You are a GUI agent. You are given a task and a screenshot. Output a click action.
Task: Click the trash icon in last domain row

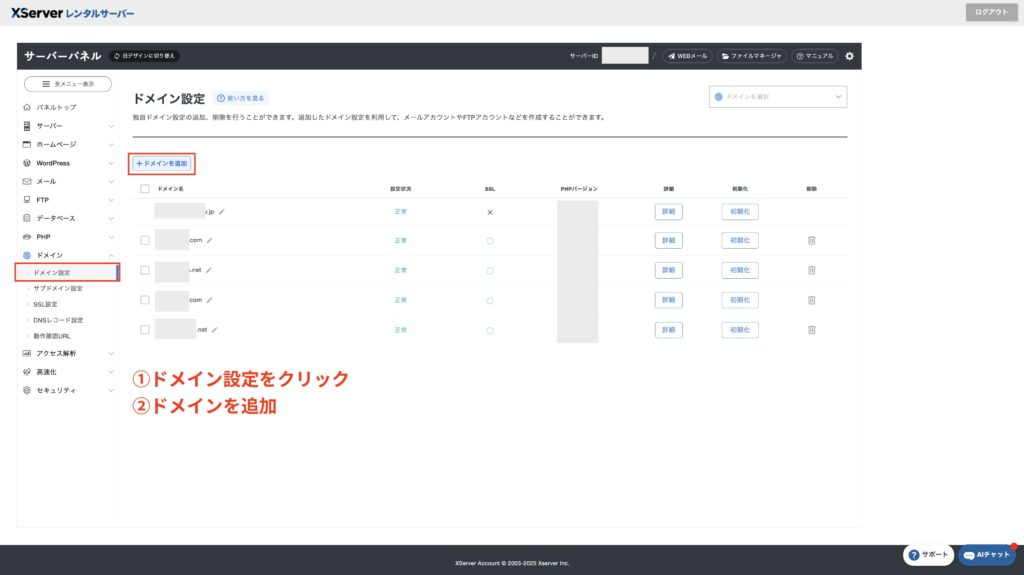(812, 330)
